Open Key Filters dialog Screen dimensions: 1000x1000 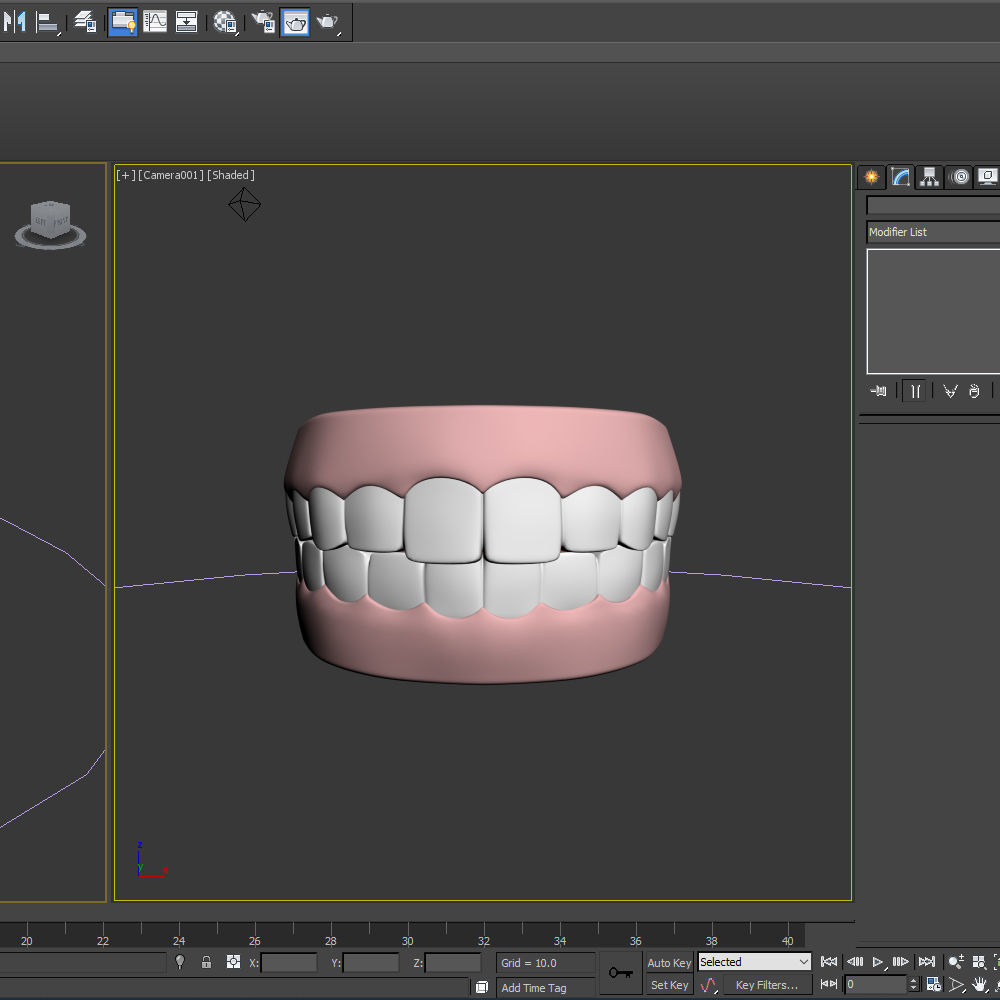tap(767, 985)
